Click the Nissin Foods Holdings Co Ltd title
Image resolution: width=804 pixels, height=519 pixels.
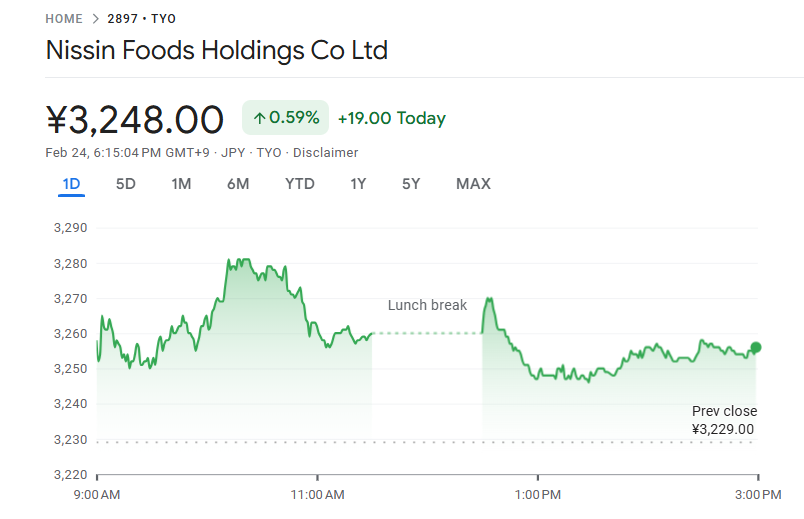pyautogui.click(x=217, y=51)
